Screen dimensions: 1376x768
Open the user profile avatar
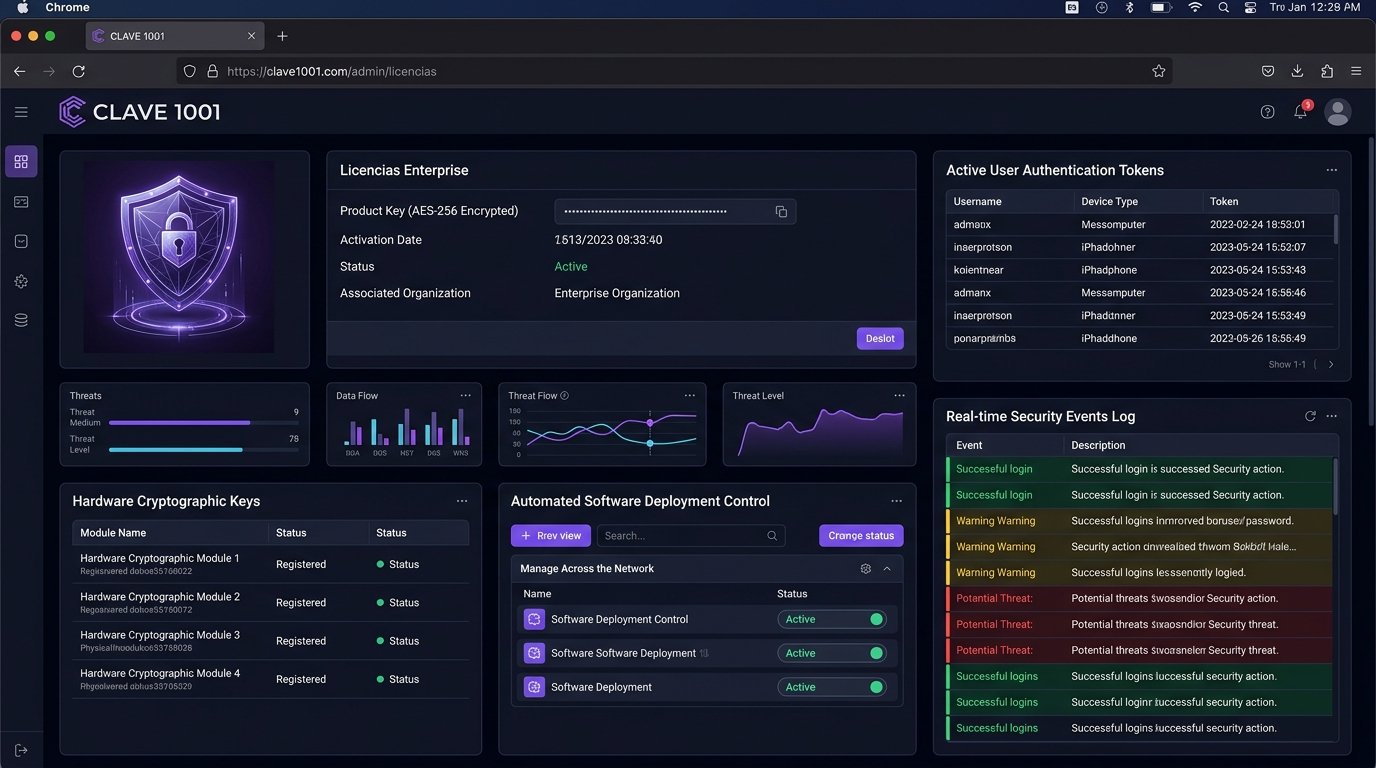pyautogui.click(x=1337, y=112)
